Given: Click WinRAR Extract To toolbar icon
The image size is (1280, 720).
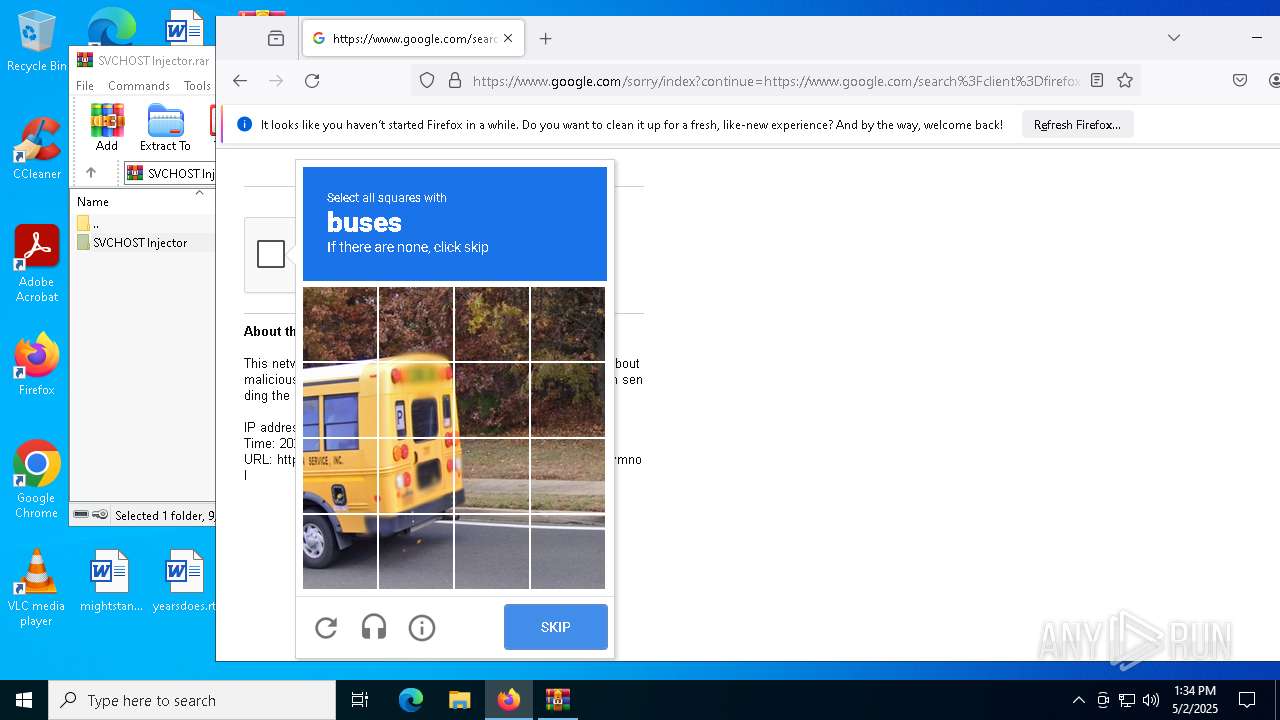Looking at the screenshot, I should point(165,127).
